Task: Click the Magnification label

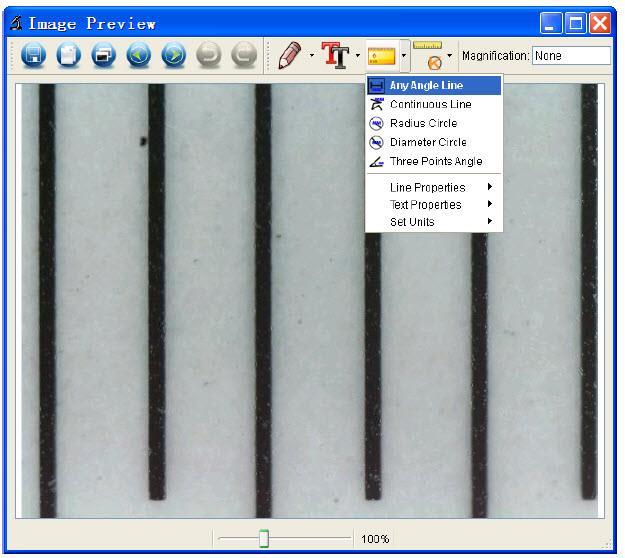Action: [495, 55]
